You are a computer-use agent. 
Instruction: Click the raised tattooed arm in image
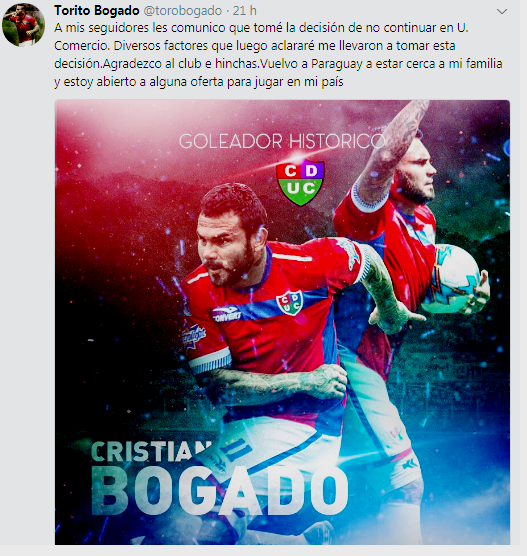(394, 149)
